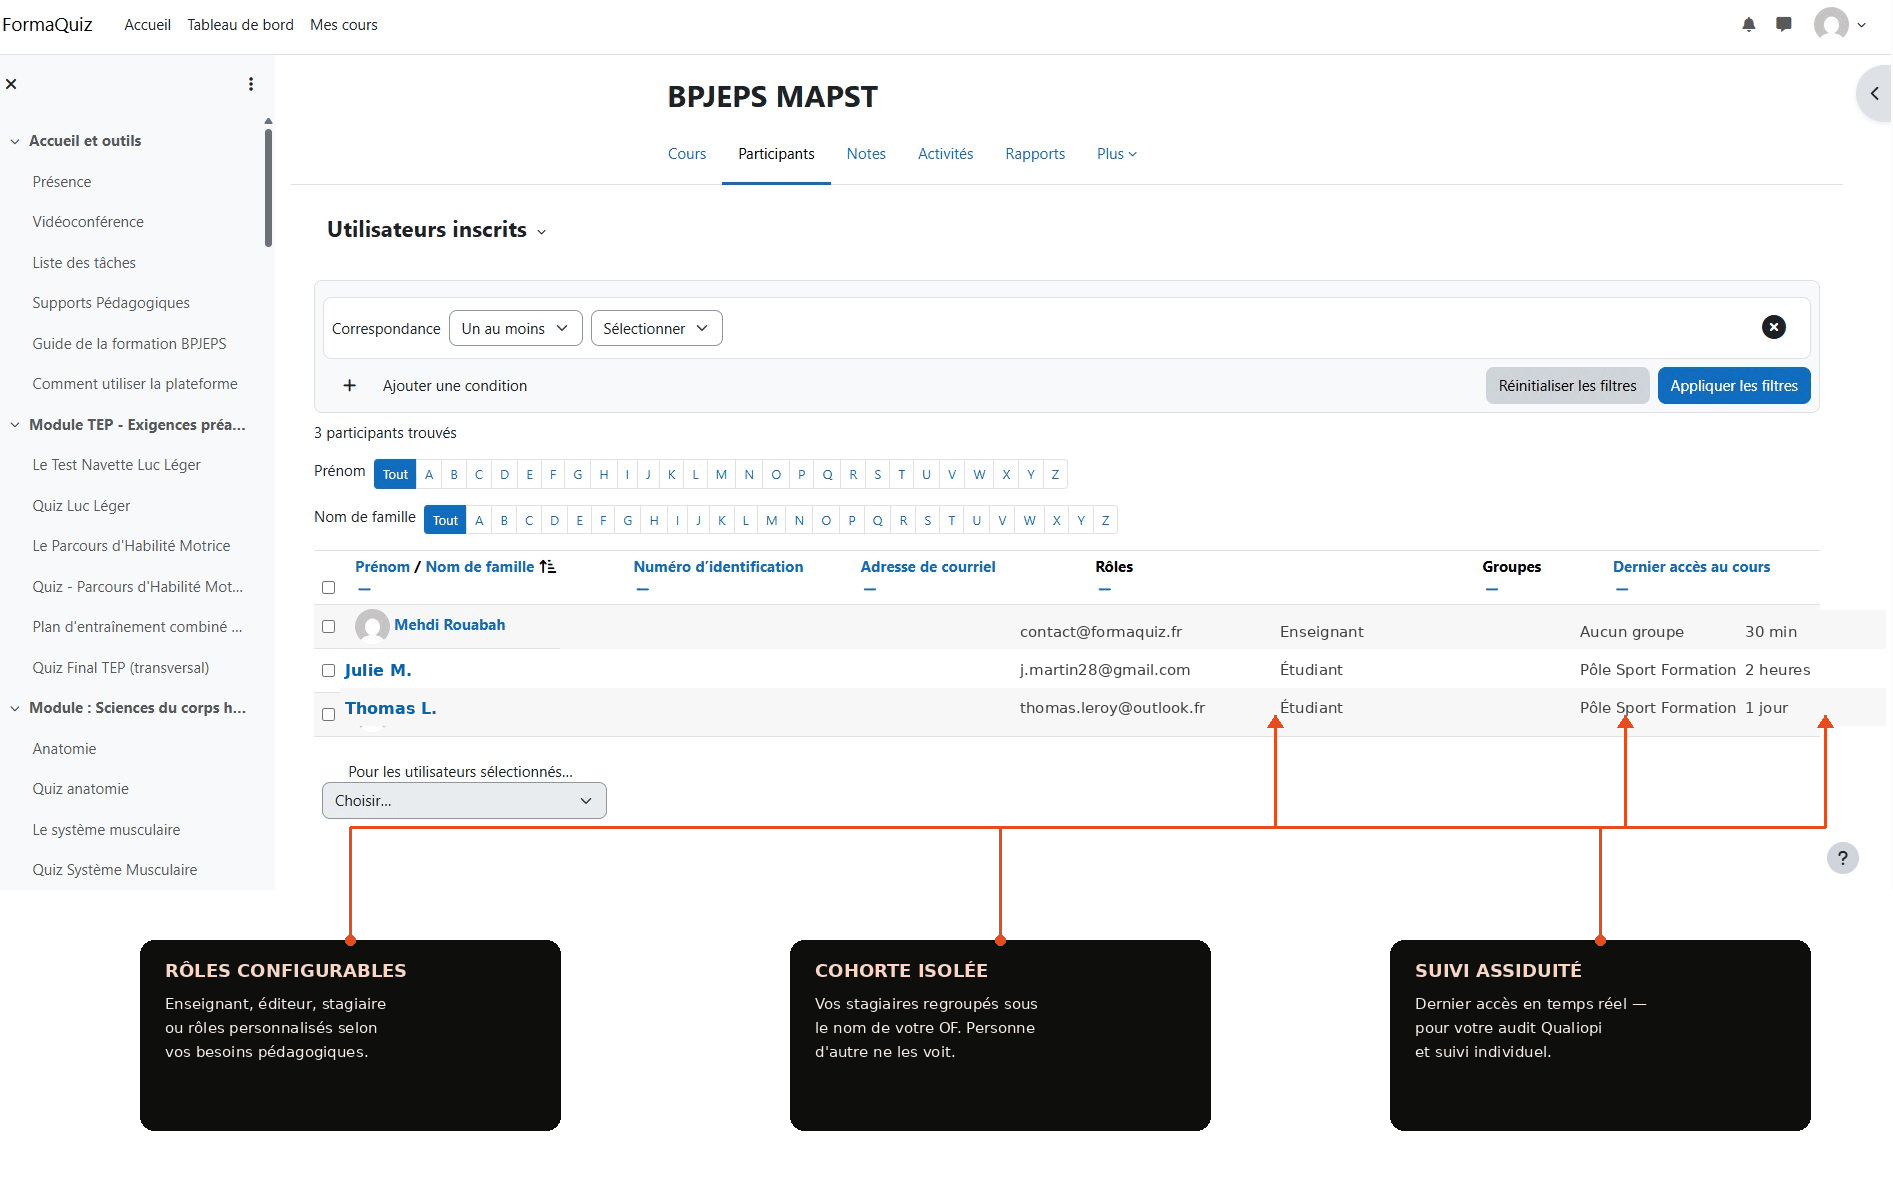The width and height of the screenshot is (1893, 1200).
Task: Open Mehdi Rouabah's profile link
Action: click(x=449, y=624)
